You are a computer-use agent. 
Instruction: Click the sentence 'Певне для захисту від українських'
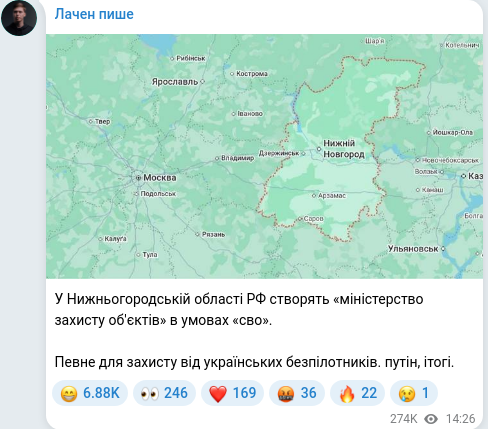click(x=169, y=362)
